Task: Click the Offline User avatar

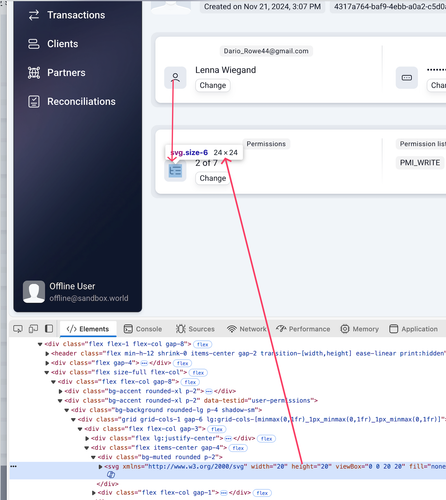Action: [x=34, y=292]
